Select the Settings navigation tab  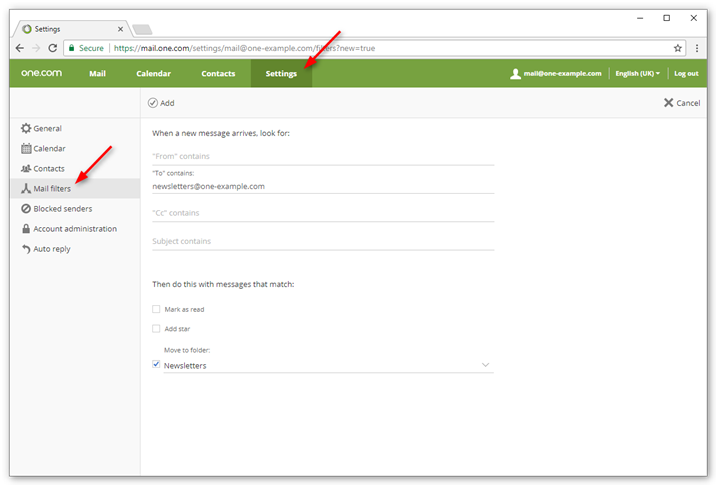pos(281,74)
